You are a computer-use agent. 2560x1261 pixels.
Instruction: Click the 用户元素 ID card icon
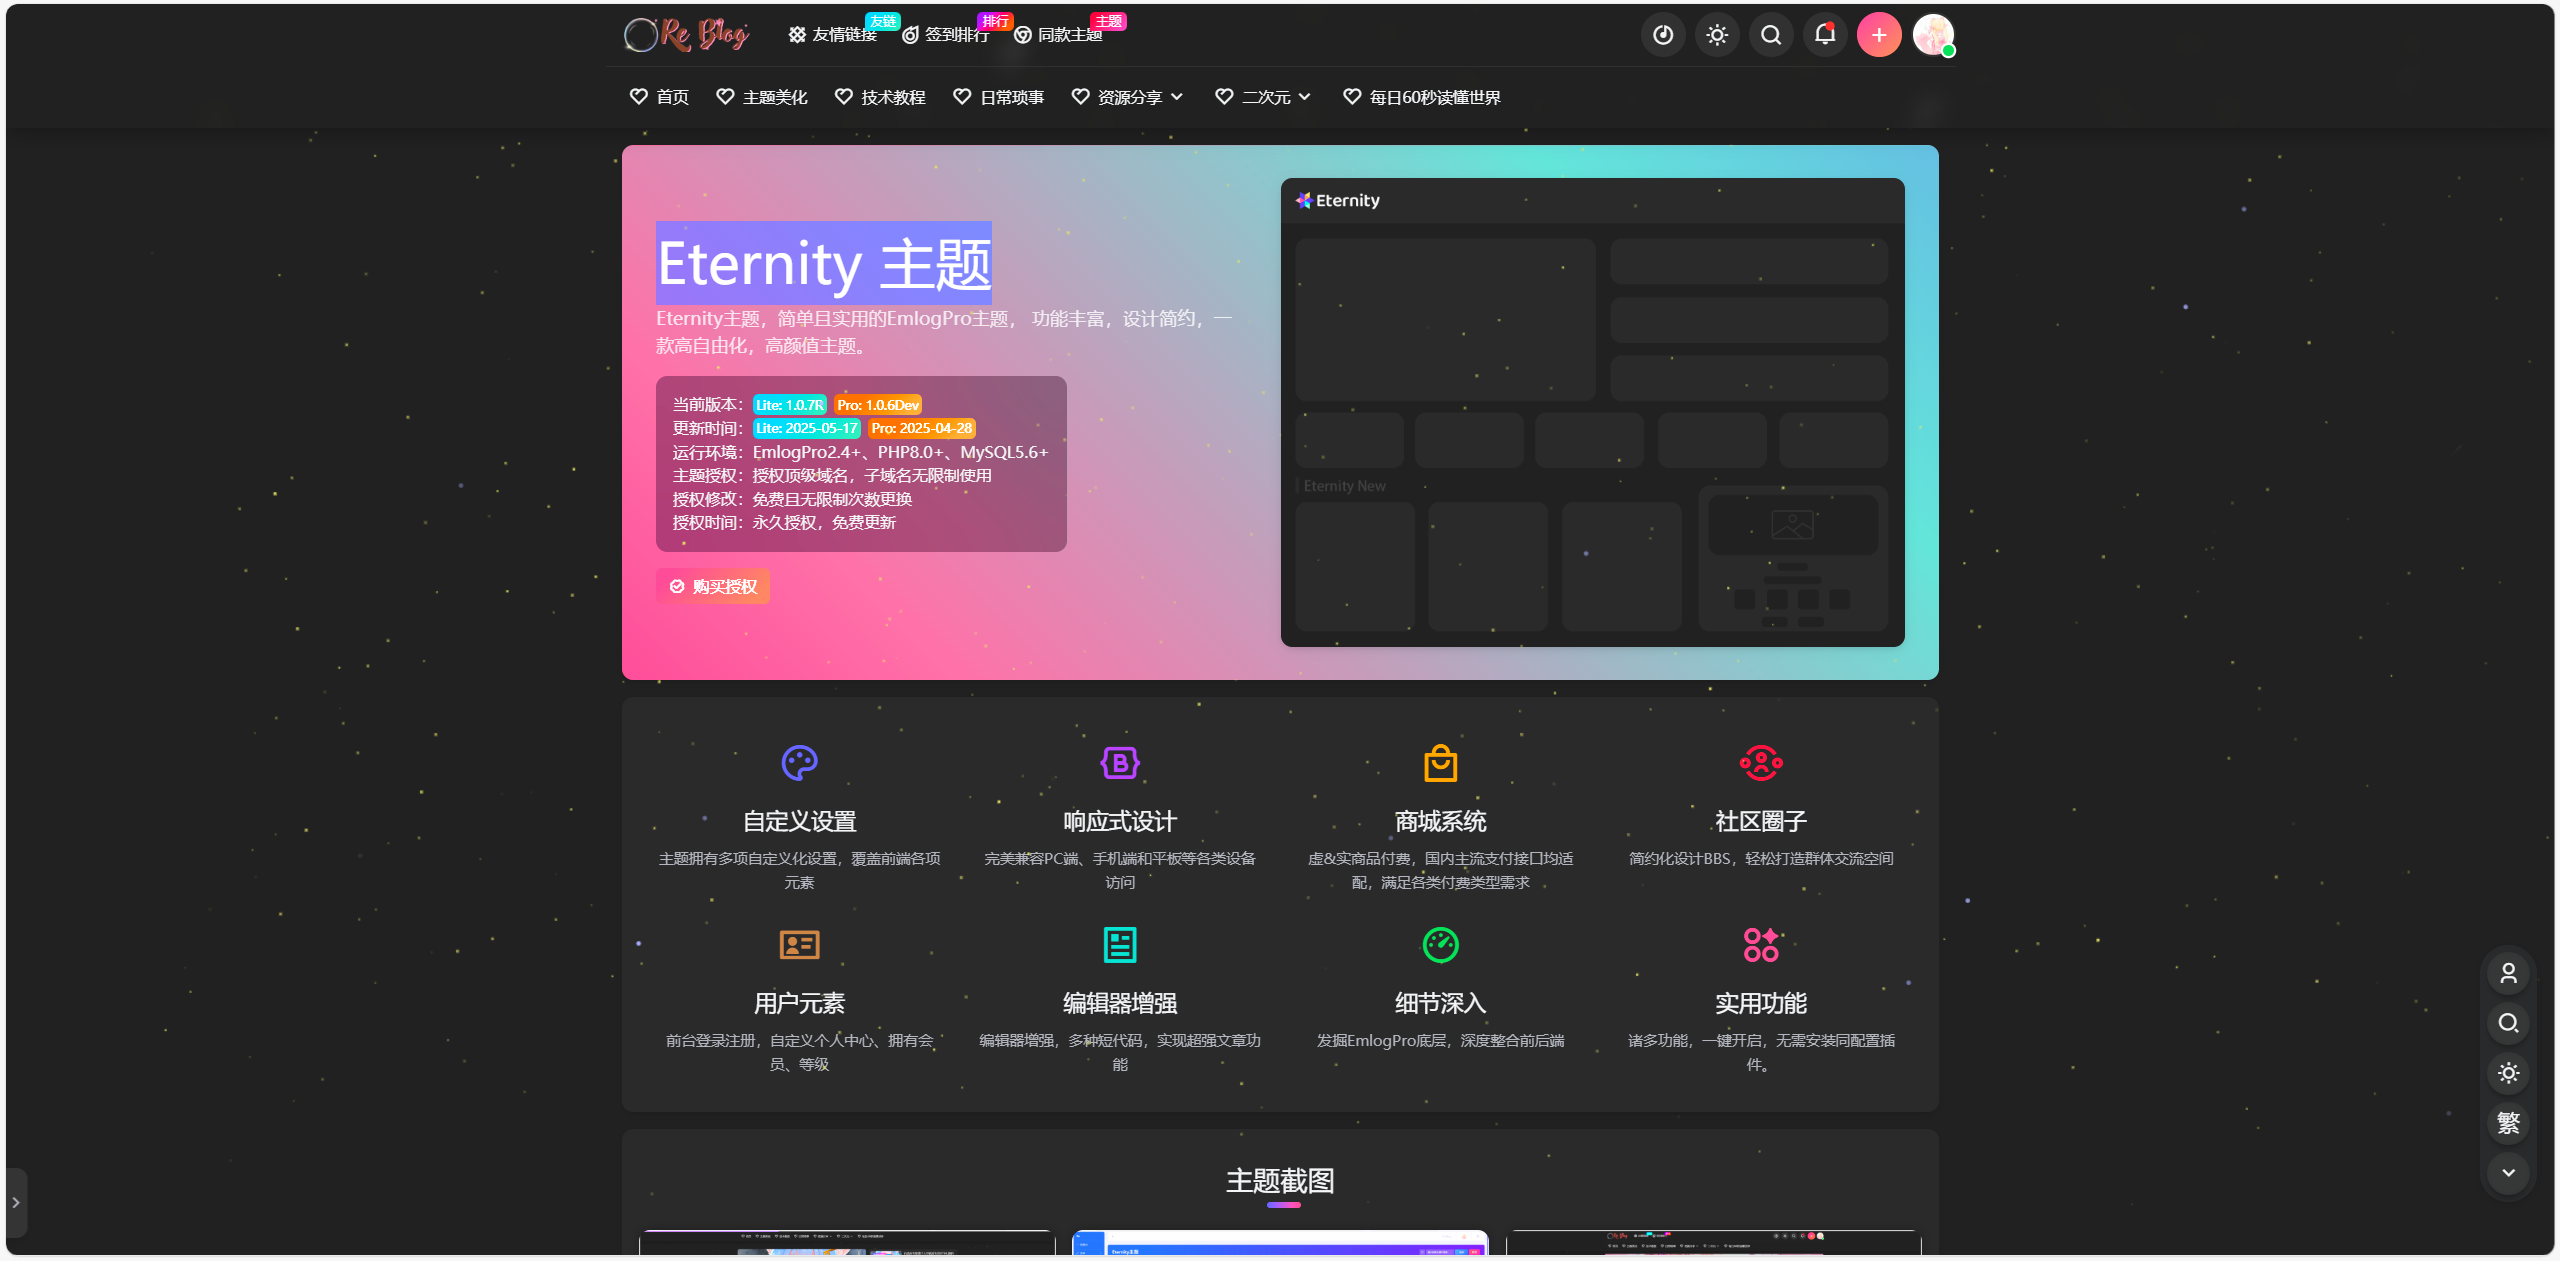[800, 945]
